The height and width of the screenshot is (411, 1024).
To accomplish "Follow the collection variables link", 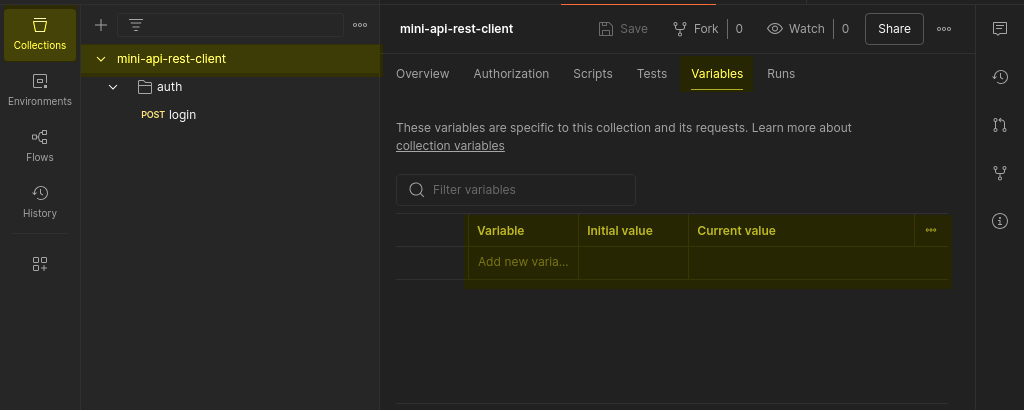I will click(450, 146).
